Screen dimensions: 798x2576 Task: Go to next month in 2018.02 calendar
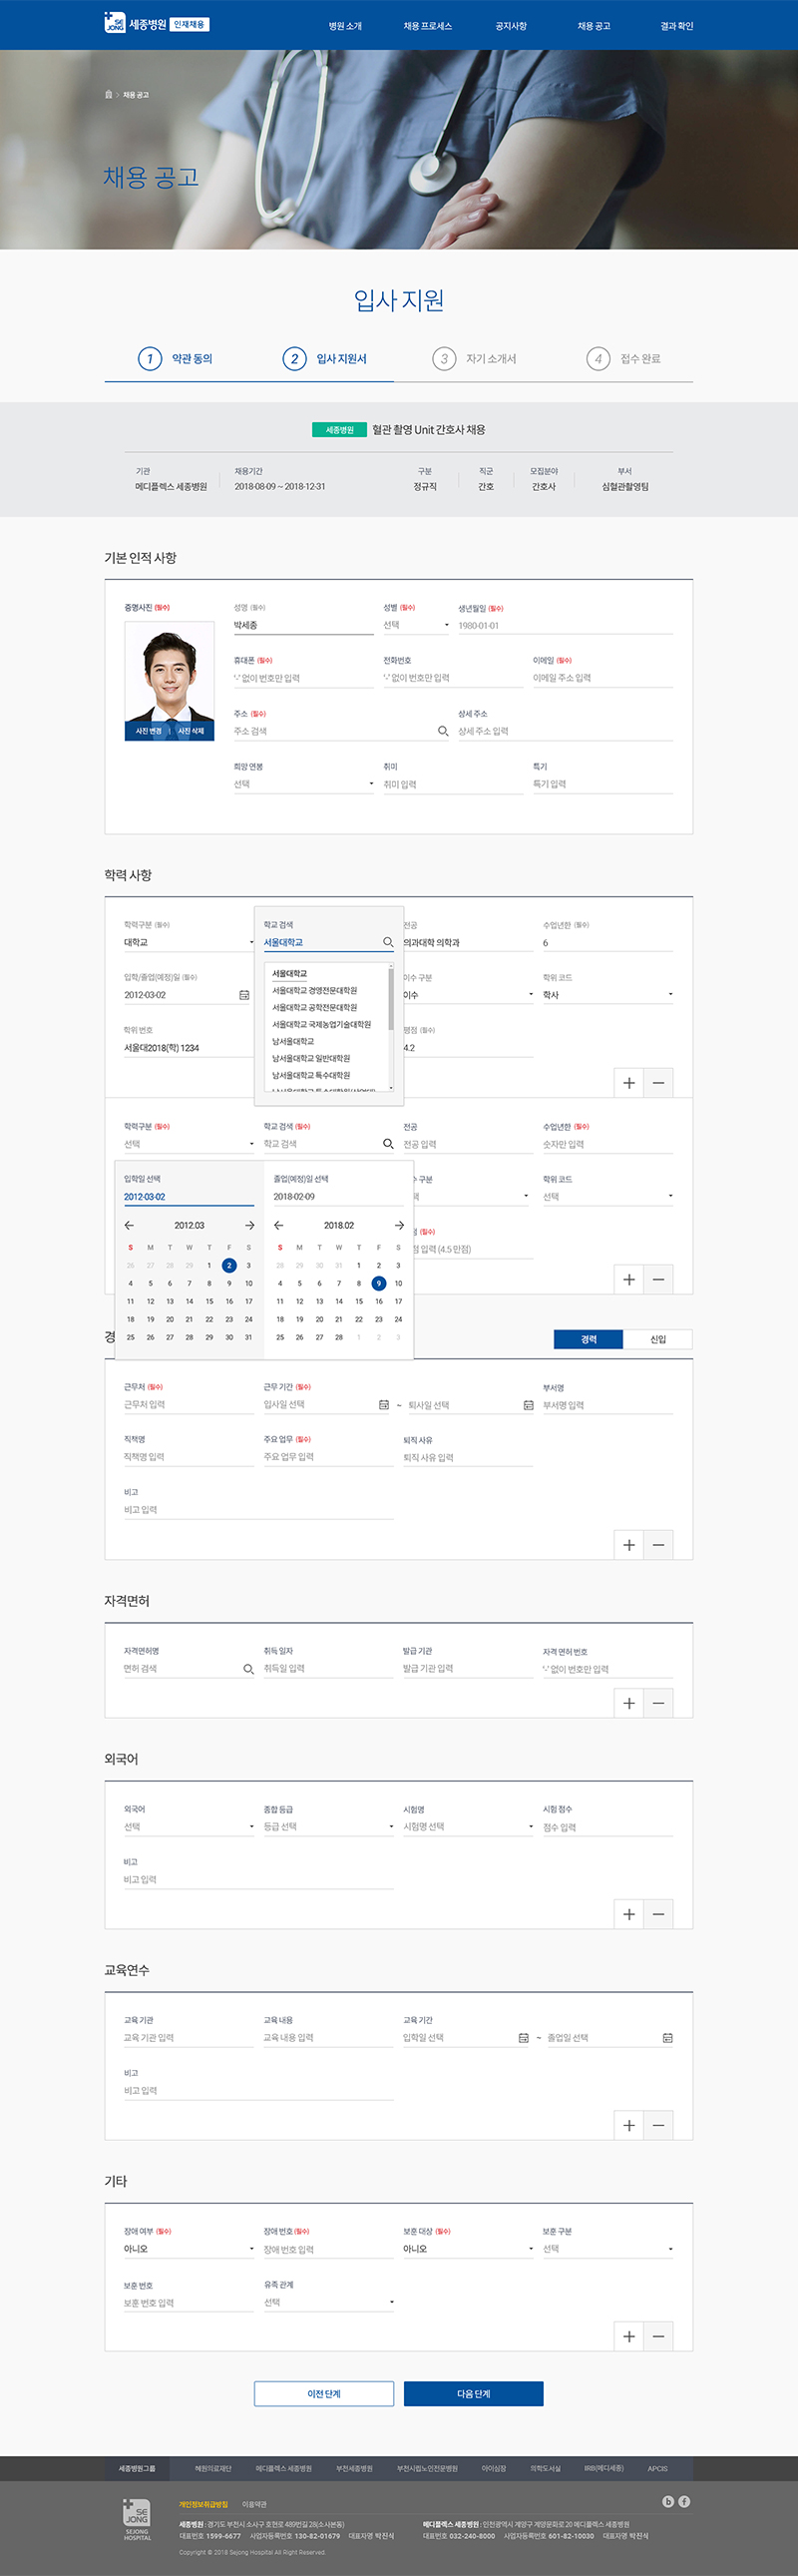(399, 1225)
